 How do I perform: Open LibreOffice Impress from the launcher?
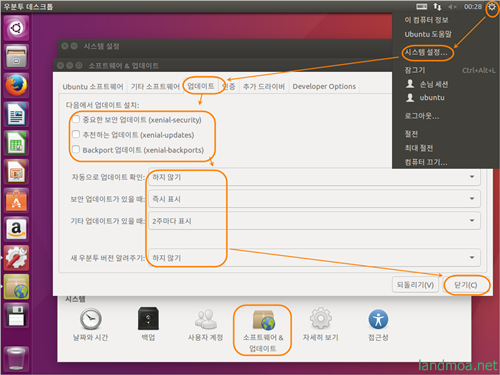[x=16, y=172]
